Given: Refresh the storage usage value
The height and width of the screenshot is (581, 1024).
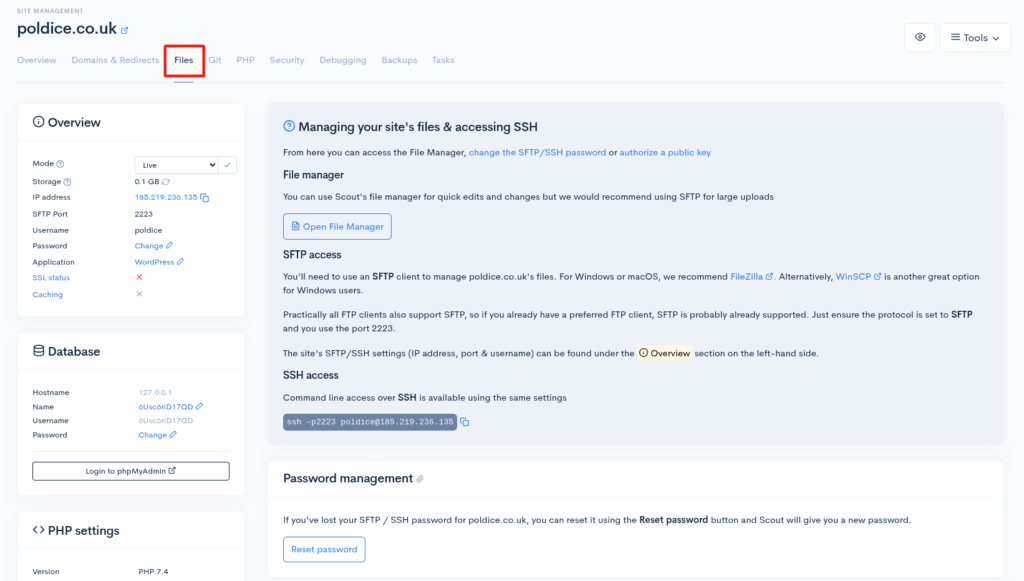Looking at the screenshot, I should pyautogui.click(x=166, y=182).
